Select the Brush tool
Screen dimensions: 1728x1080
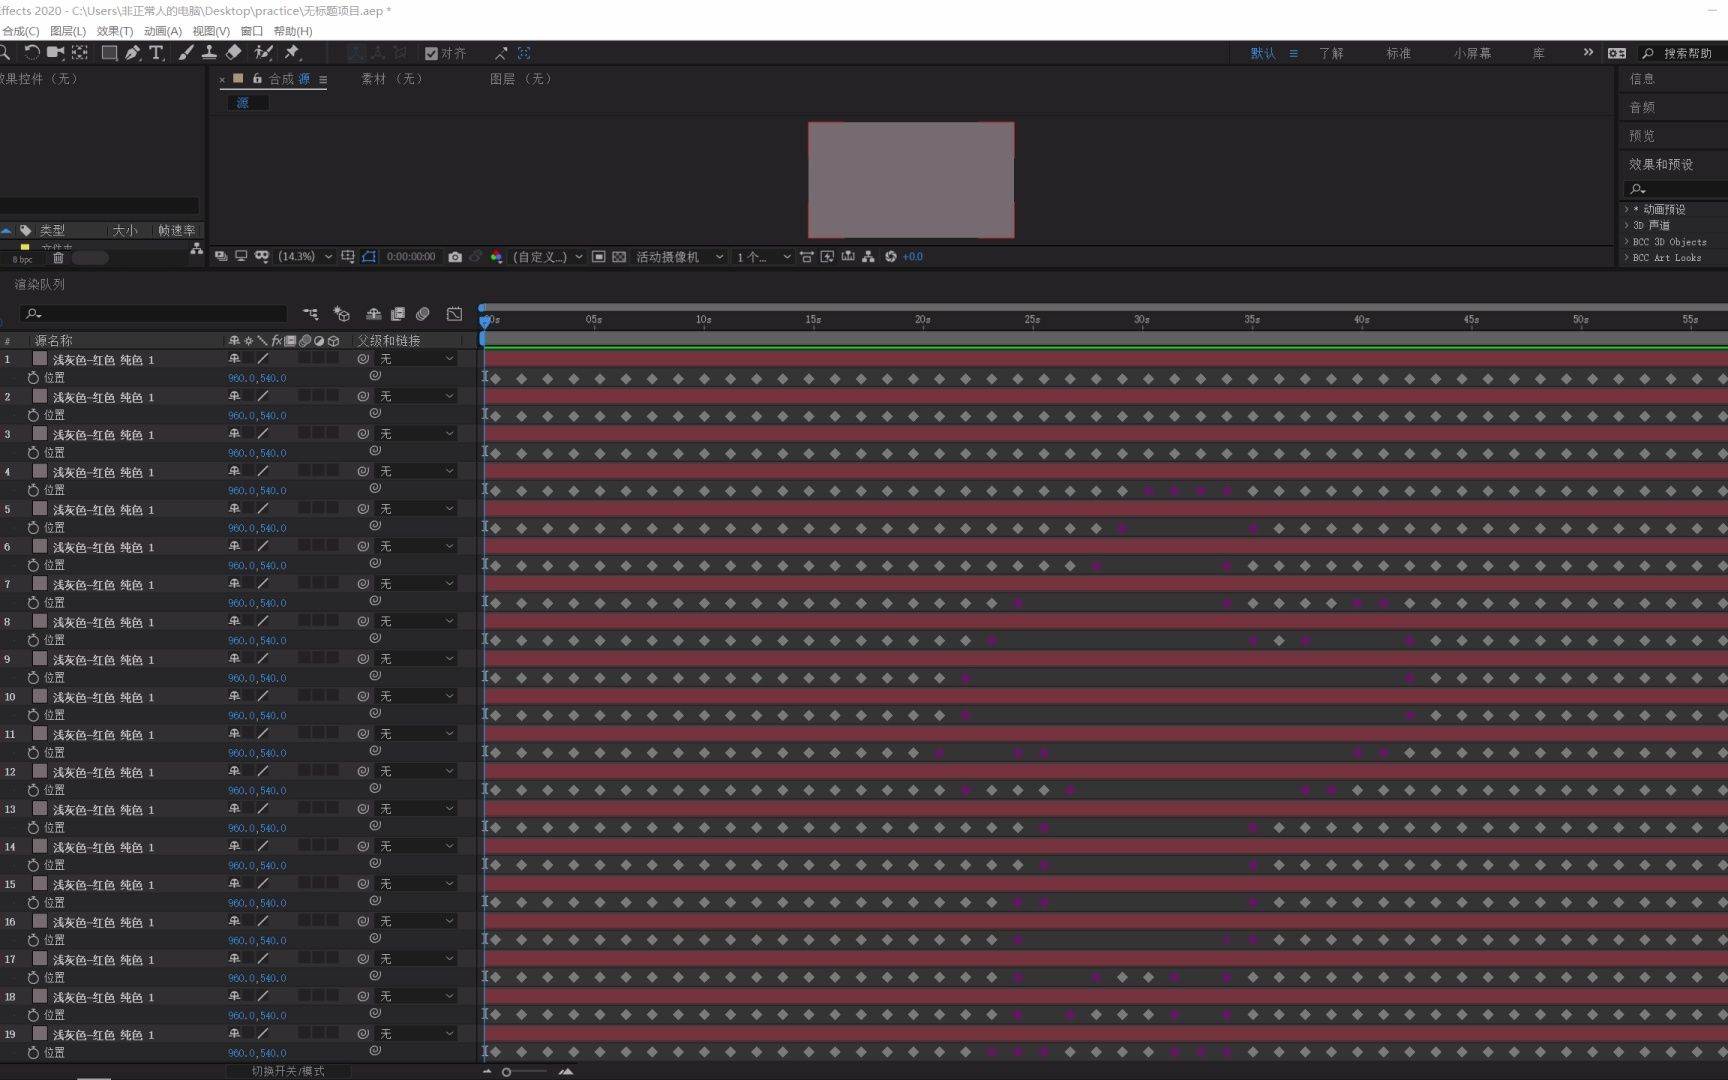coord(186,53)
